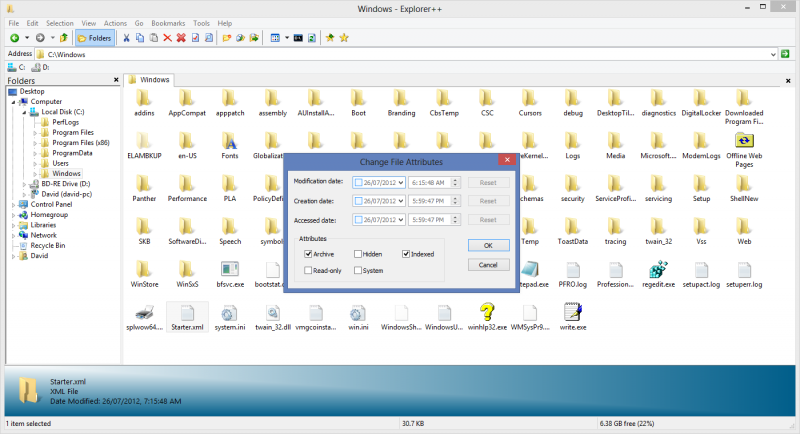Click the red Delete X icon

(x=167, y=38)
